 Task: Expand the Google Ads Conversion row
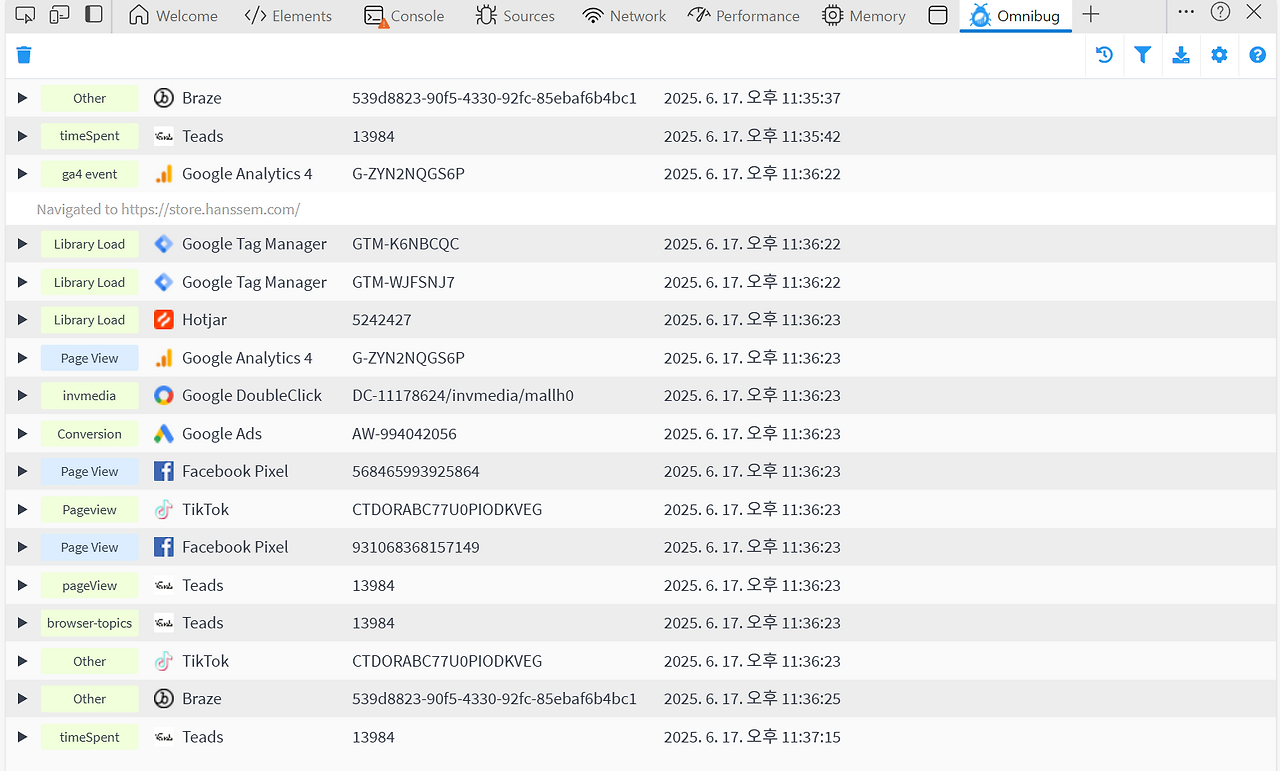tap(22, 434)
